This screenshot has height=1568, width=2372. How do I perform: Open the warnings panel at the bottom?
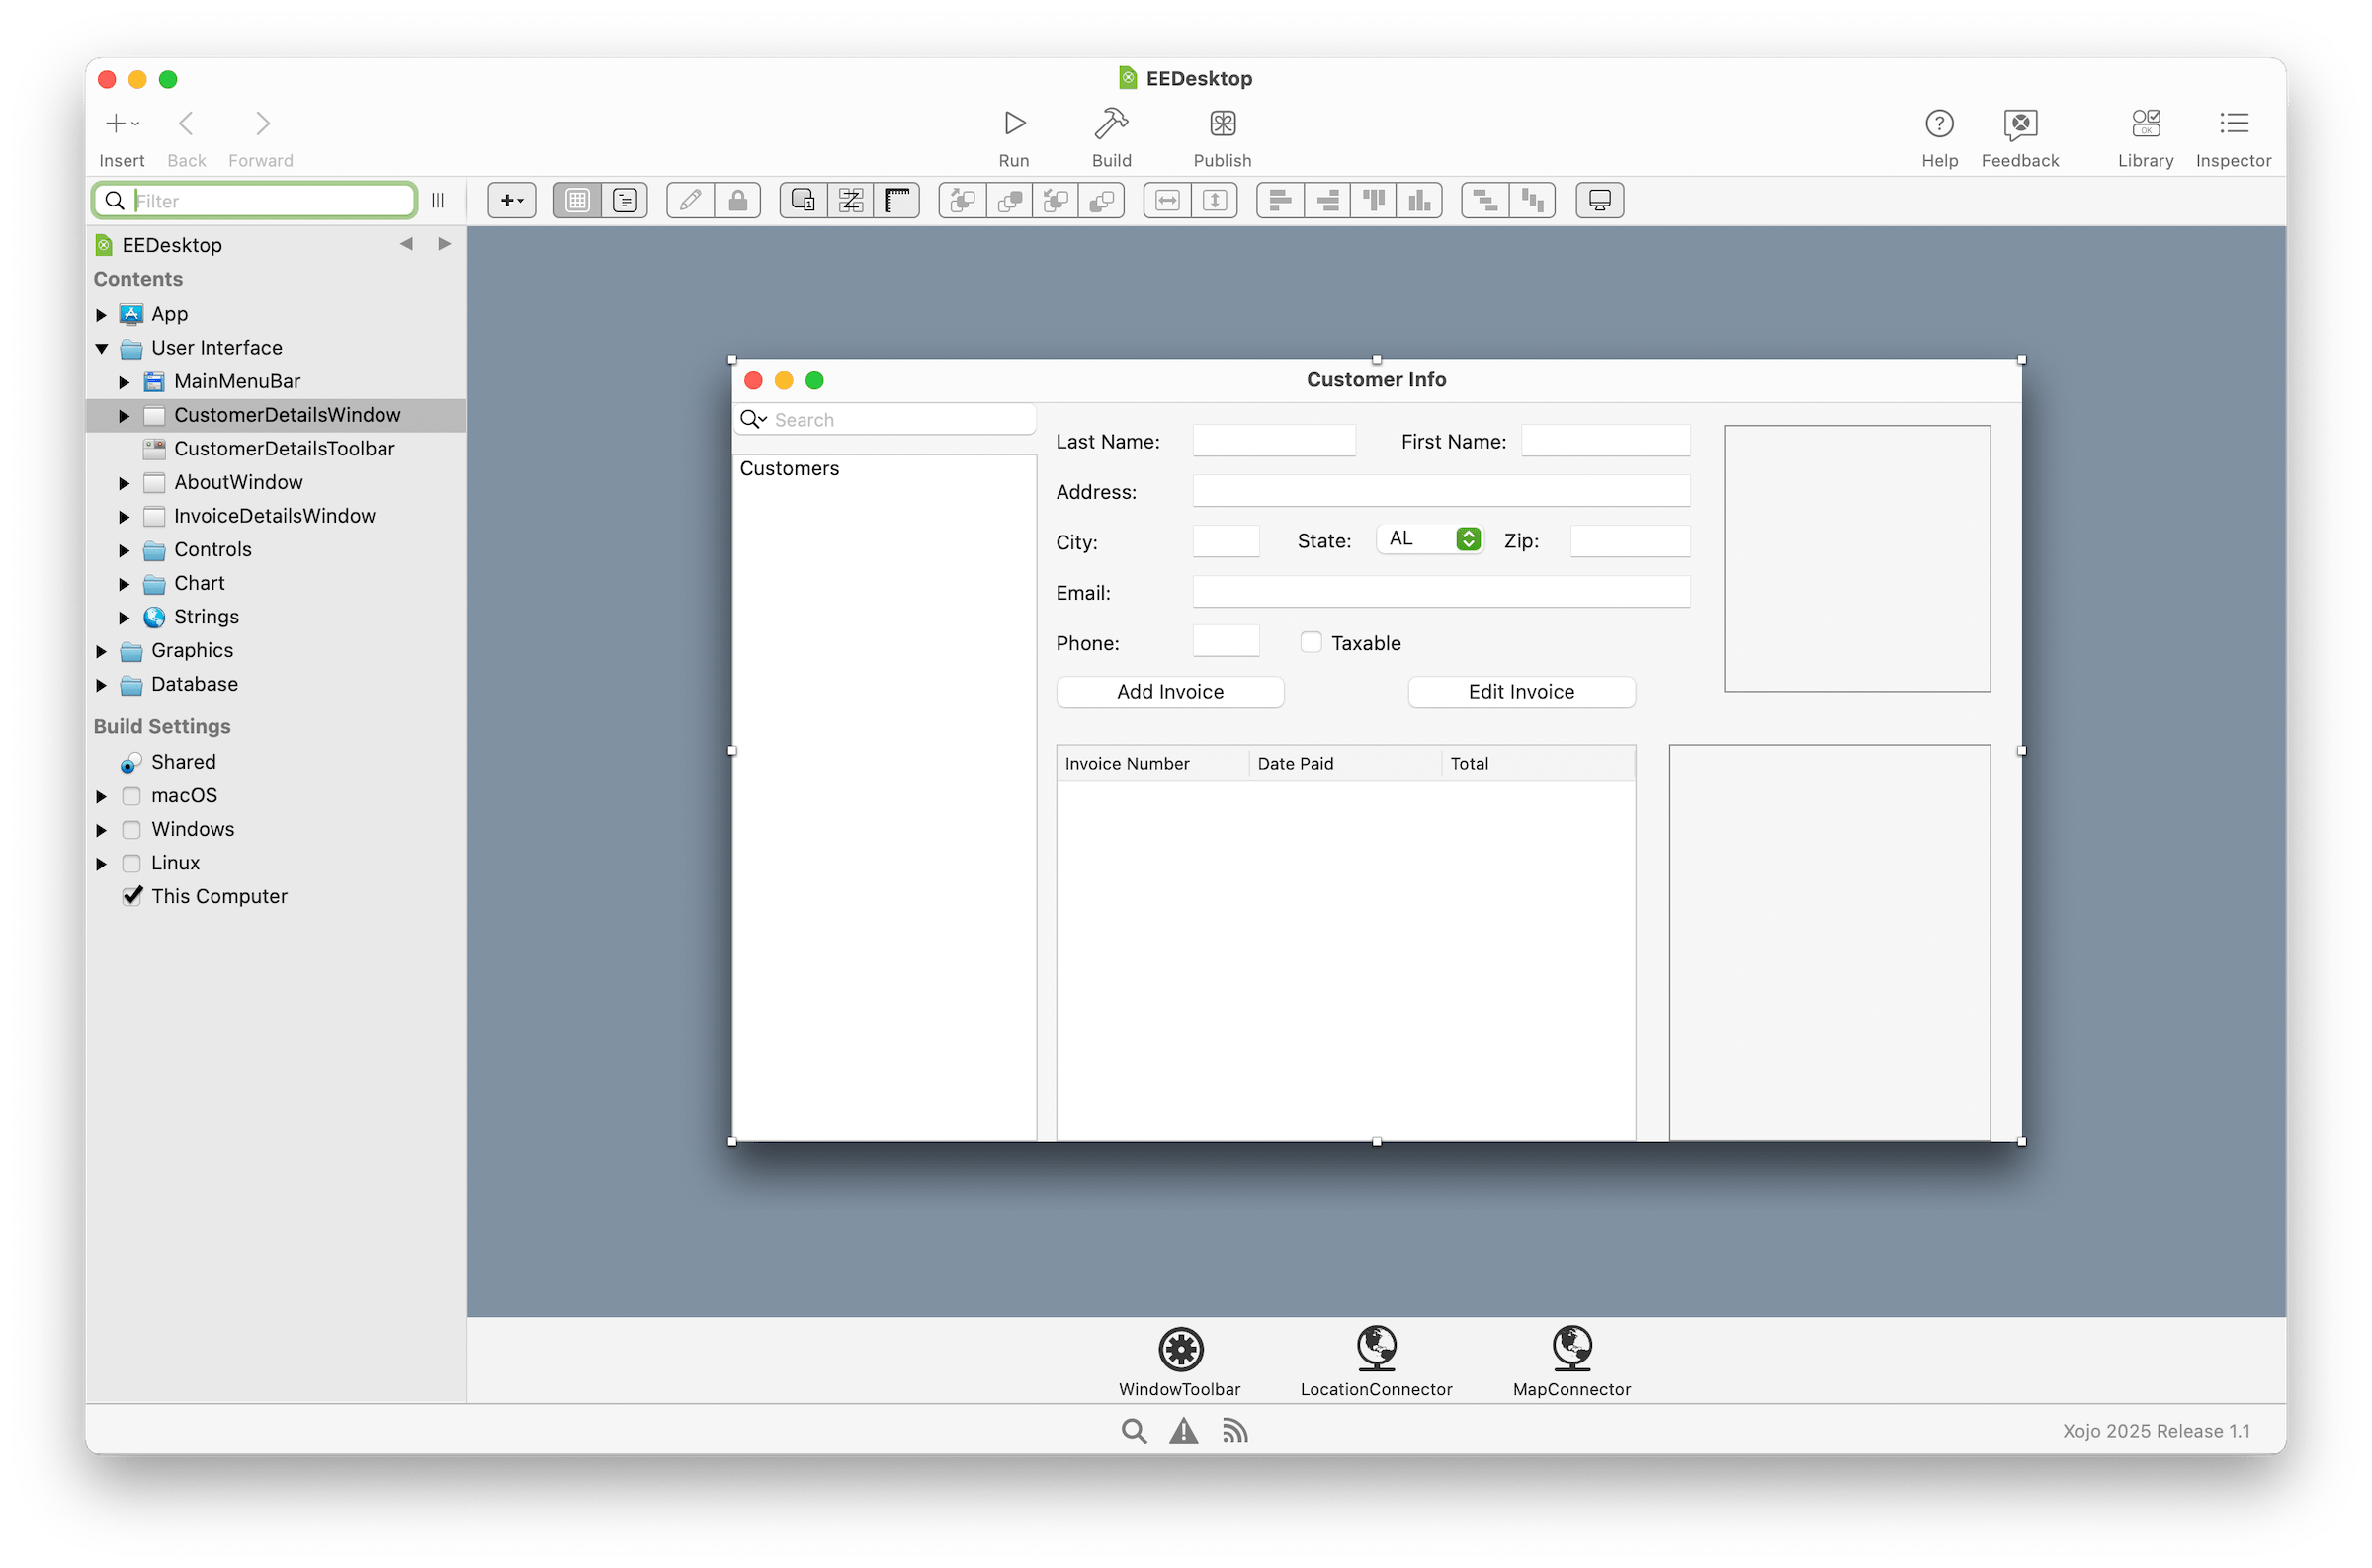1184,1430
